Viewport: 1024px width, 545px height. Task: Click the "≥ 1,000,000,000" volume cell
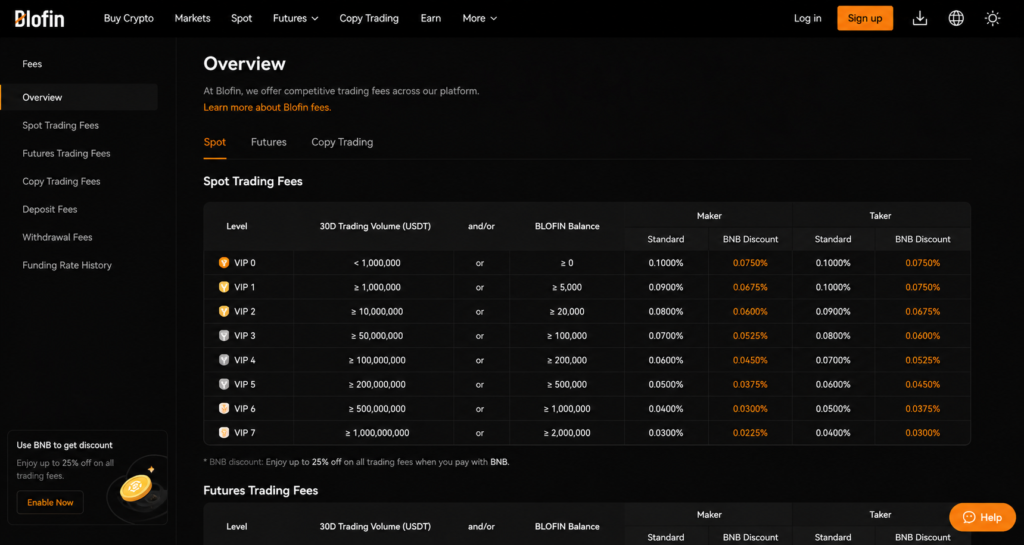[377, 433]
